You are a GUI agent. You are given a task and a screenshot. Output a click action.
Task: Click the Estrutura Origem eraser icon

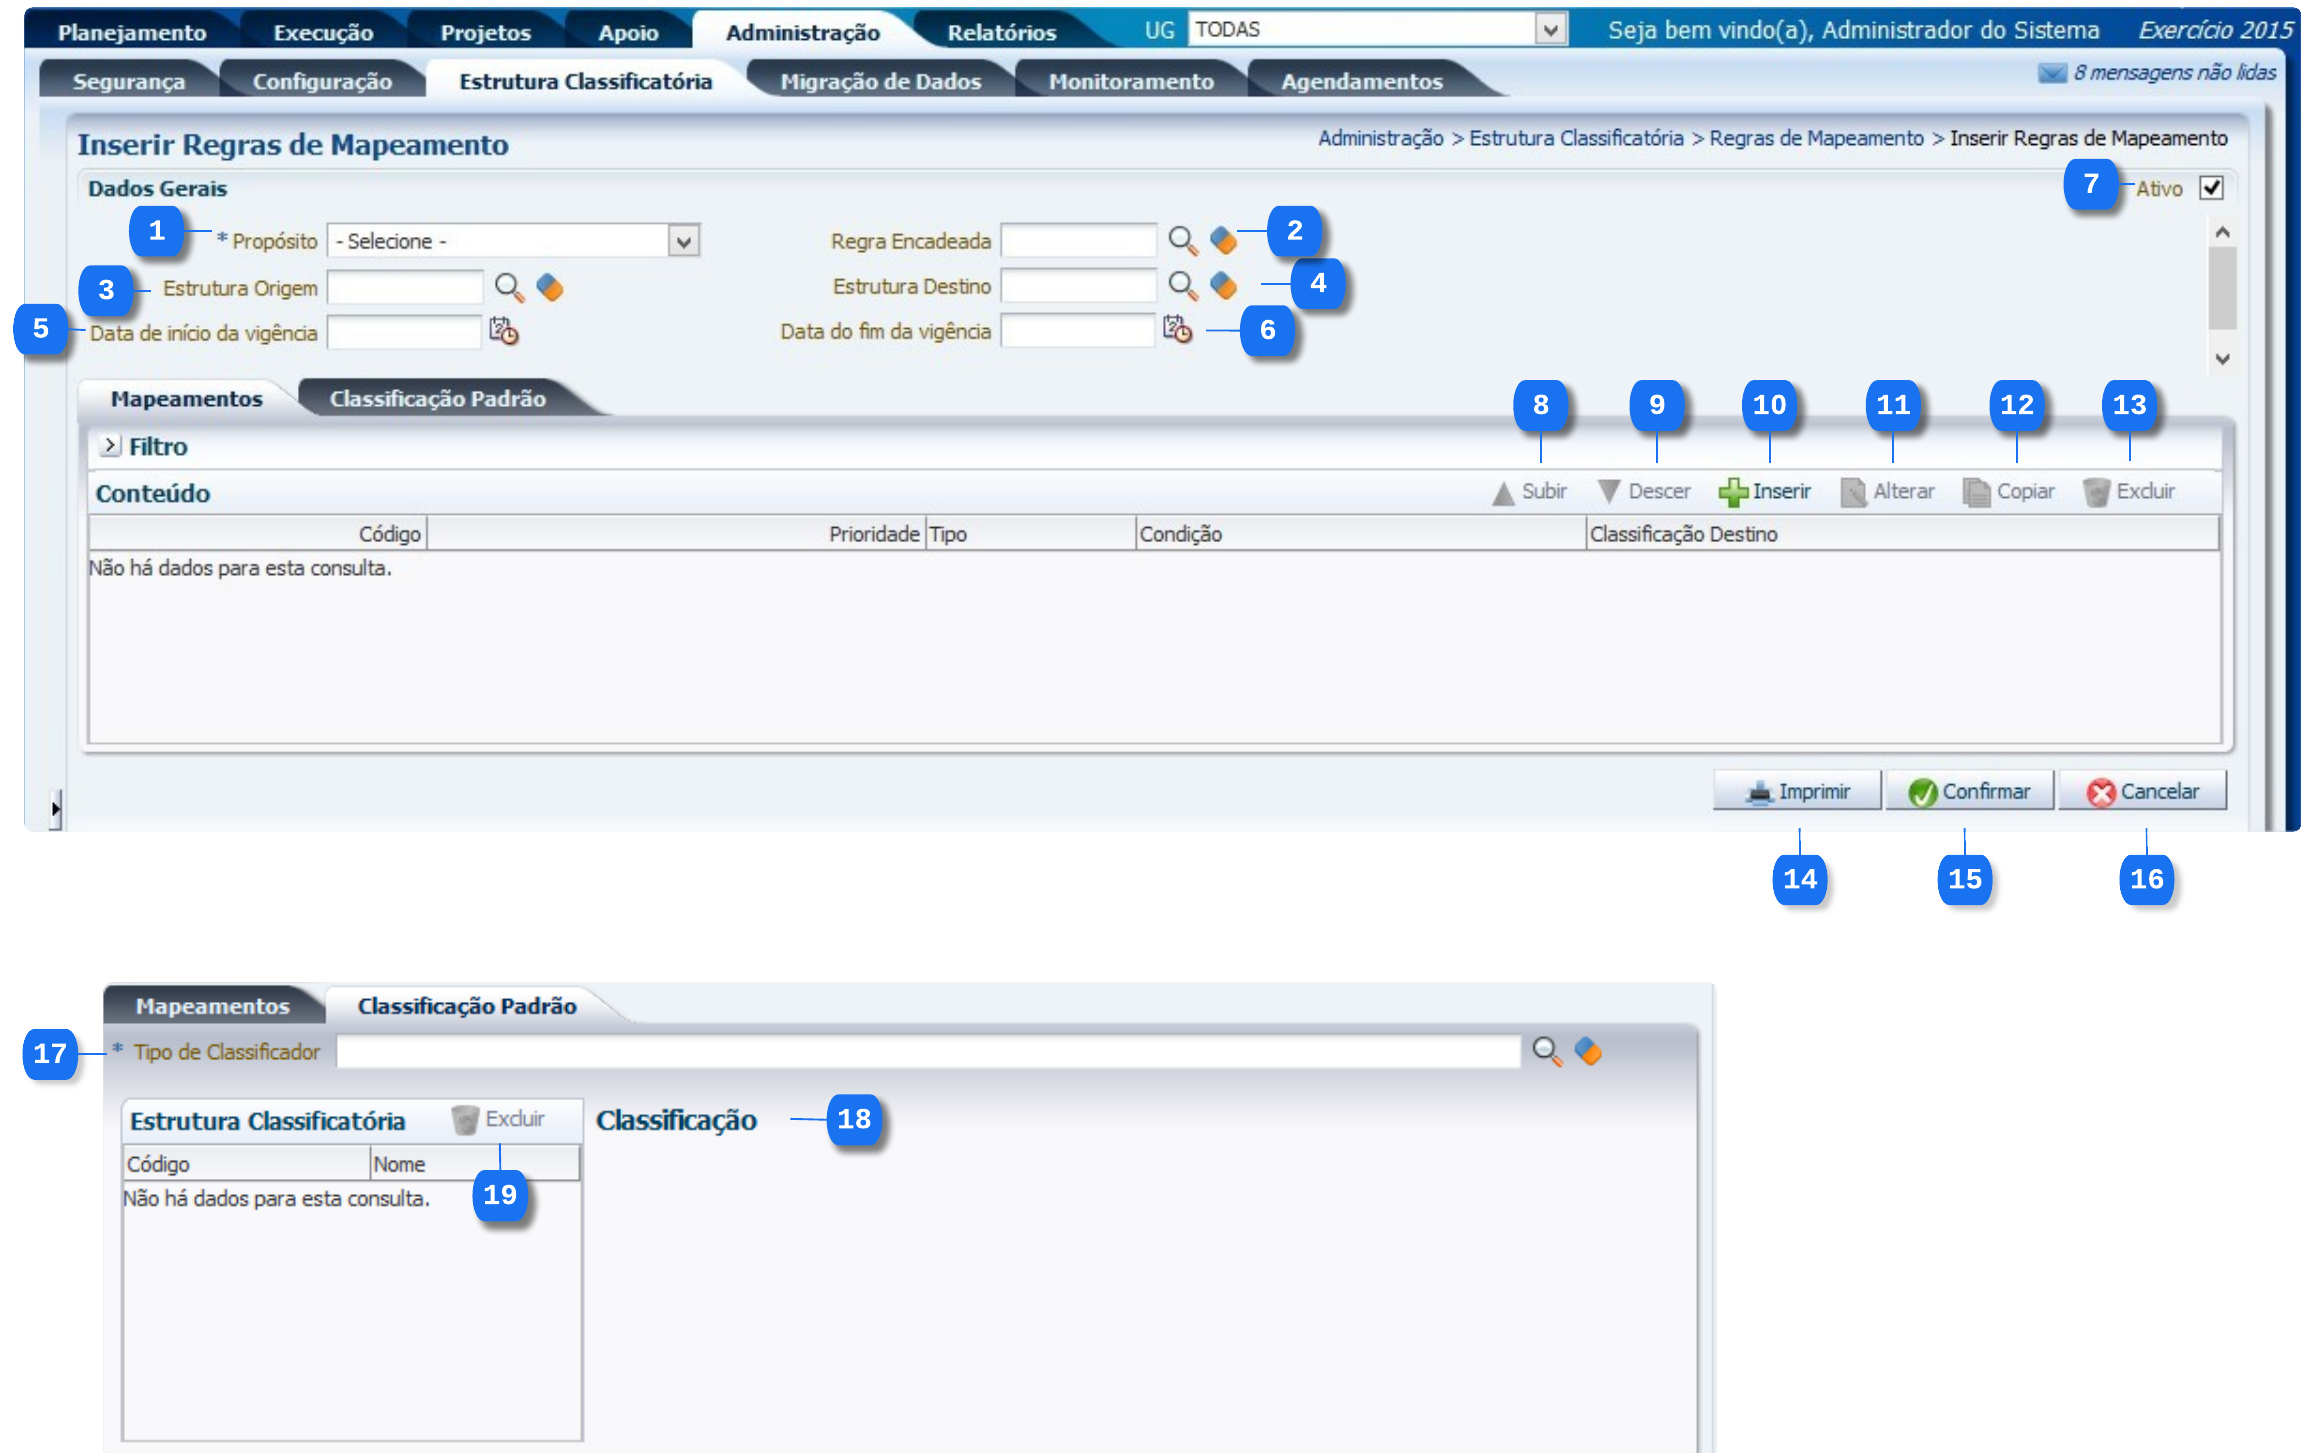[550, 288]
